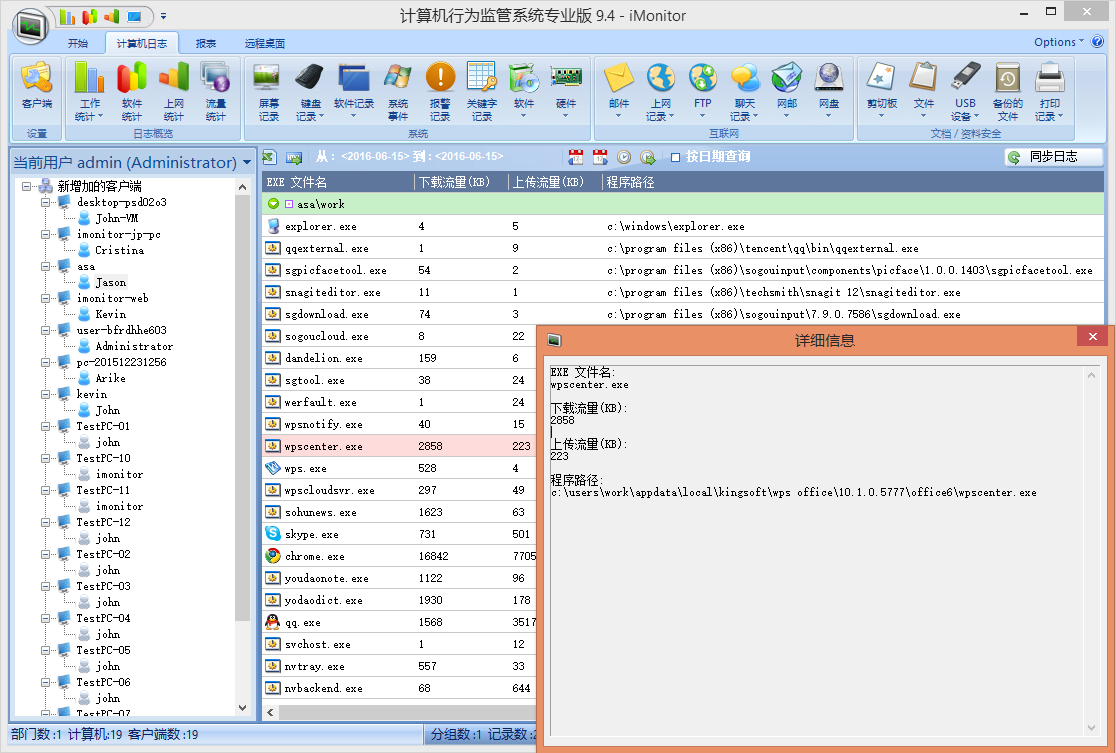Screen dimensions: 1116x753
Task: Open the 当前用户 admin dropdown arrow
Action: 247,163
